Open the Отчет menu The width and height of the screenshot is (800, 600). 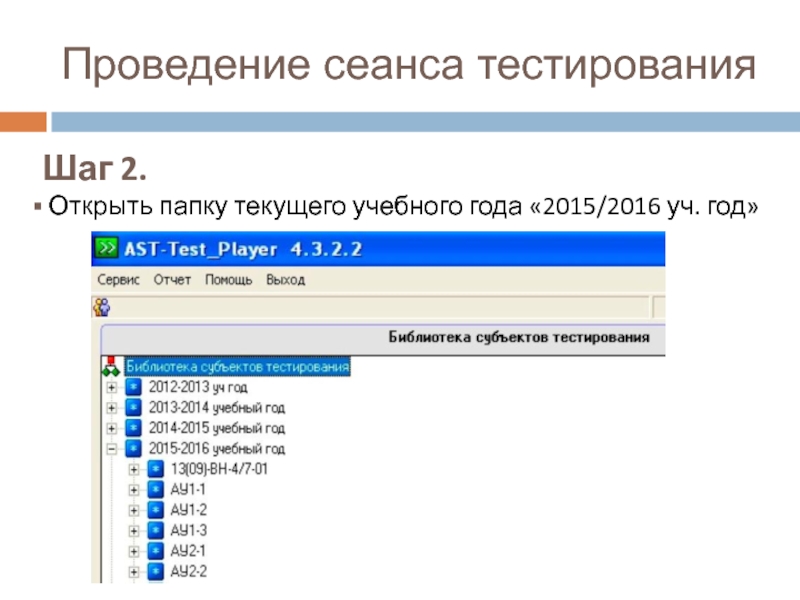point(172,280)
